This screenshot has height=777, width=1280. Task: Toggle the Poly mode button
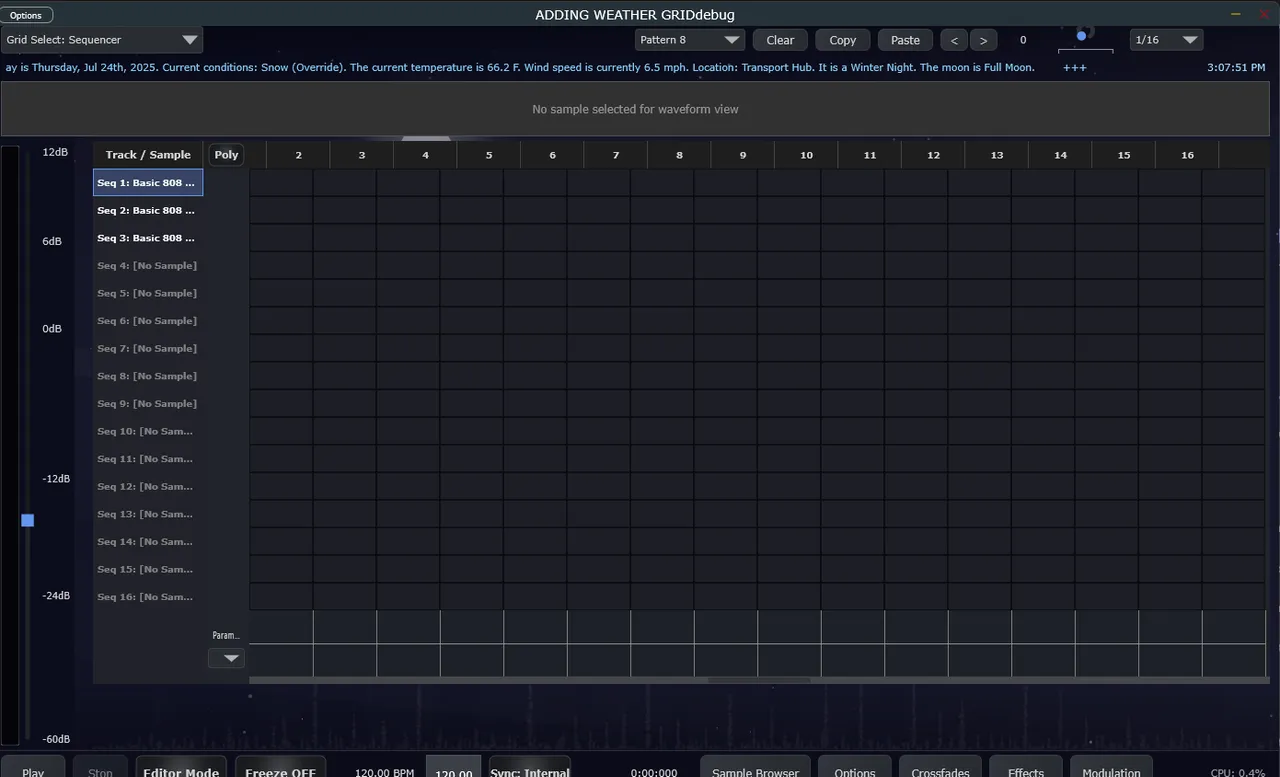[226, 154]
